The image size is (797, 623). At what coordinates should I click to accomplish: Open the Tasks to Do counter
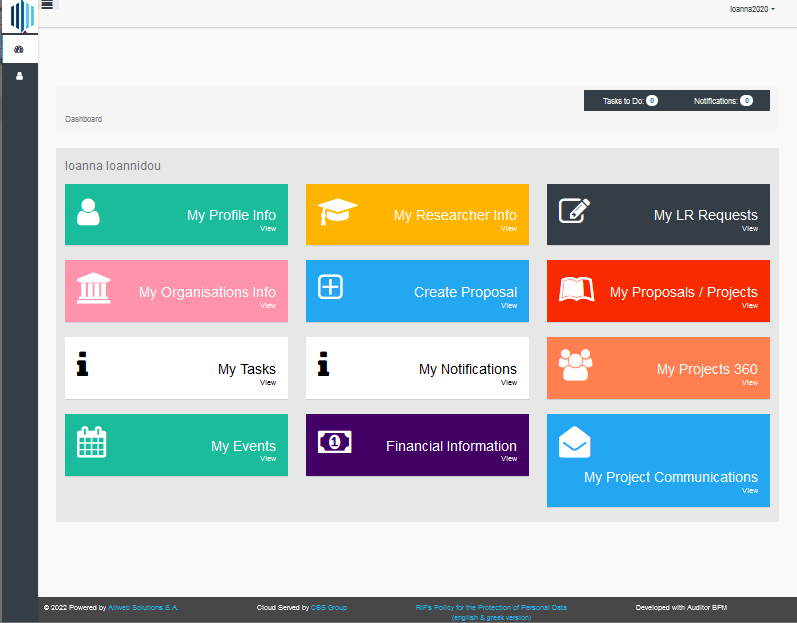coord(630,101)
